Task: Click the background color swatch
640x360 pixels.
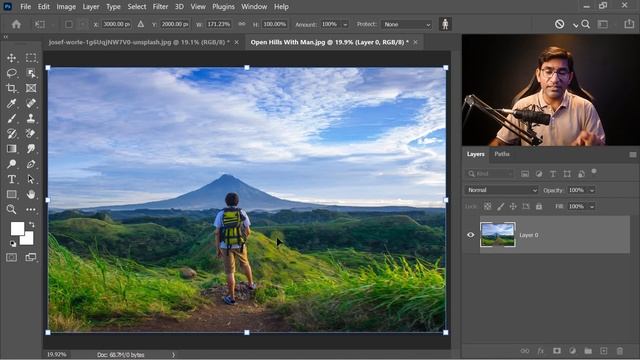Action: (29, 240)
